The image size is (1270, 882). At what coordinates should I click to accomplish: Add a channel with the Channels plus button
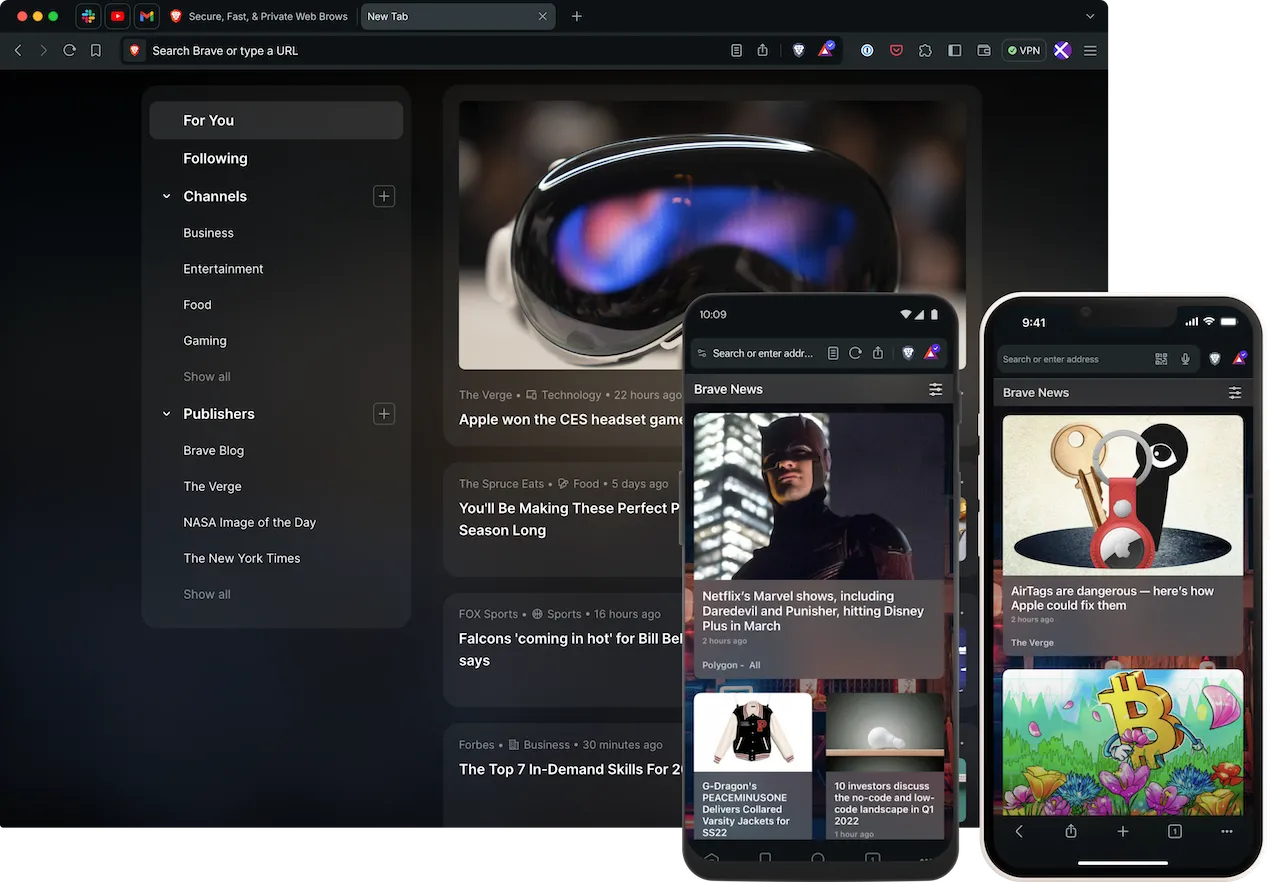pyautogui.click(x=384, y=197)
